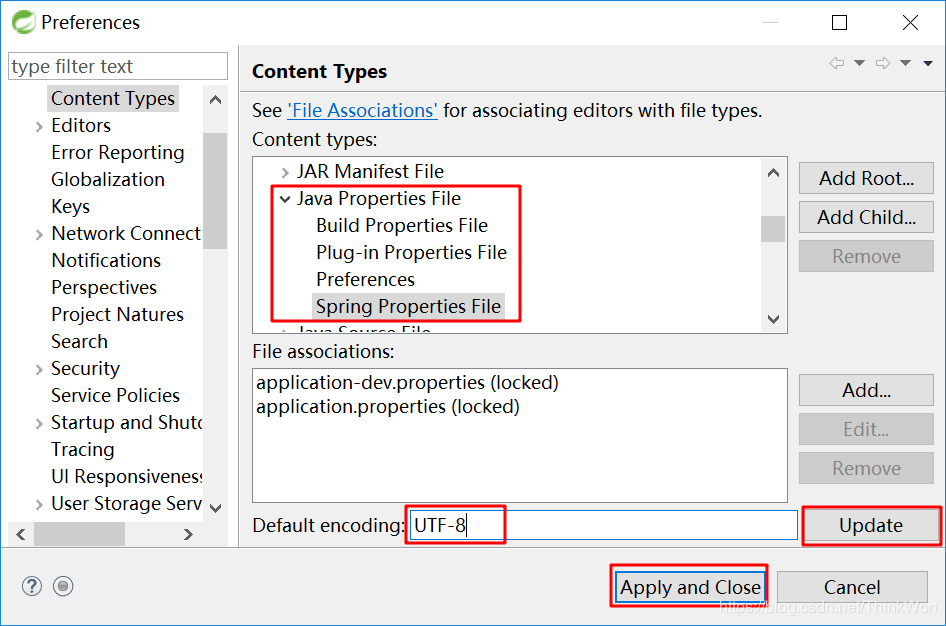Select Notifications in the sidebar
This screenshot has width=946, height=626.
[106, 260]
